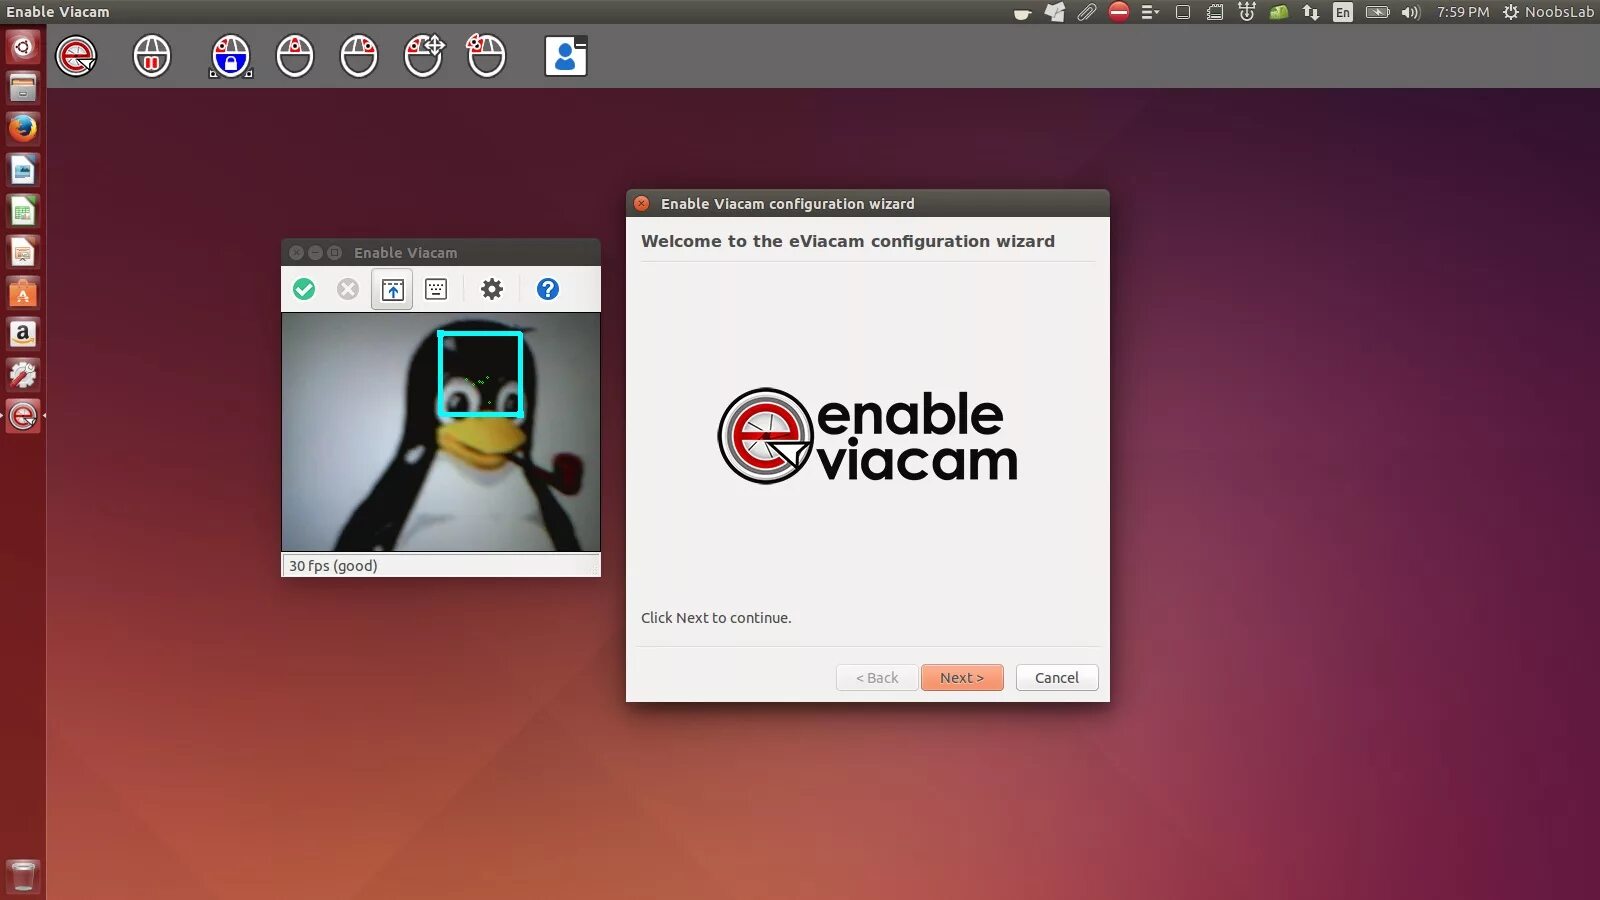Select the double-click mouse icon
Viewport: 1600px width, 900px height.
pos(486,56)
